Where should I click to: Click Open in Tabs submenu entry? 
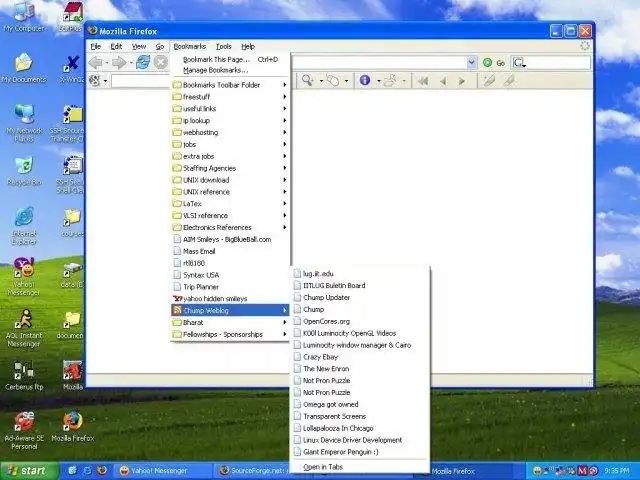tap(360, 467)
